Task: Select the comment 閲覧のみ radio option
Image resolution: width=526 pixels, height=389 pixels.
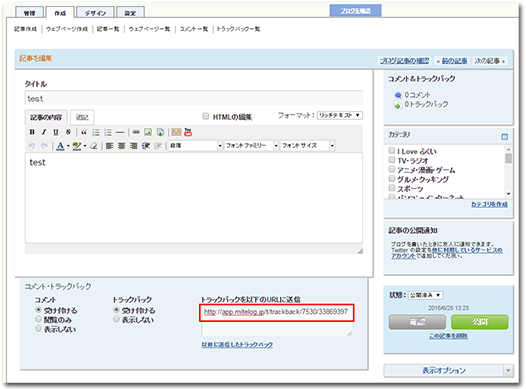Action: tap(38, 319)
